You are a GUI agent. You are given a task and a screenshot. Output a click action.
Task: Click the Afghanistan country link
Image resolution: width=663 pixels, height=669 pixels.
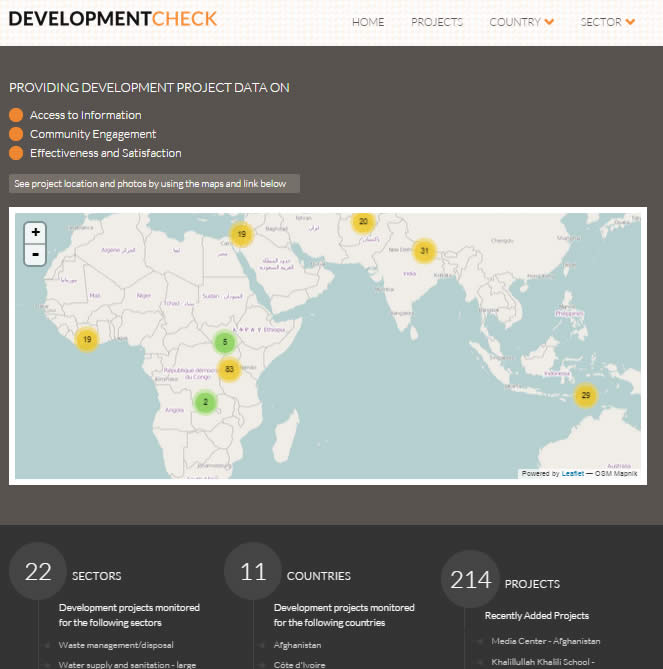(x=297, y=645)
